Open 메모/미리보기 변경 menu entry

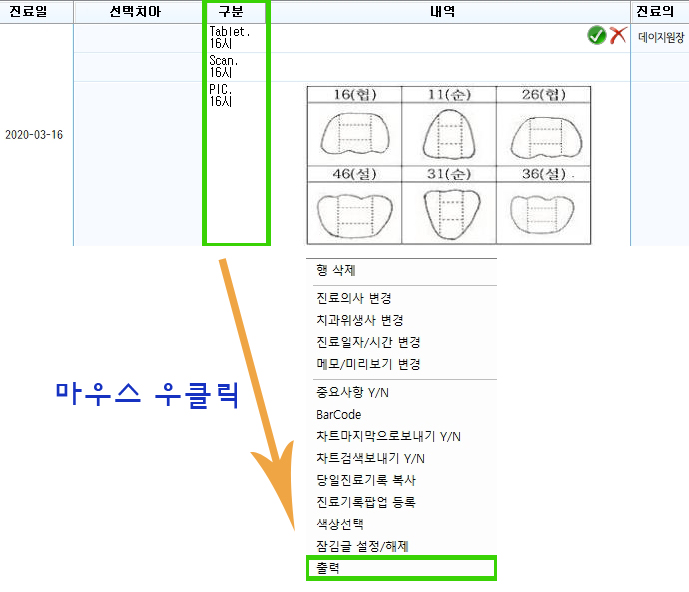click(368, 364)
